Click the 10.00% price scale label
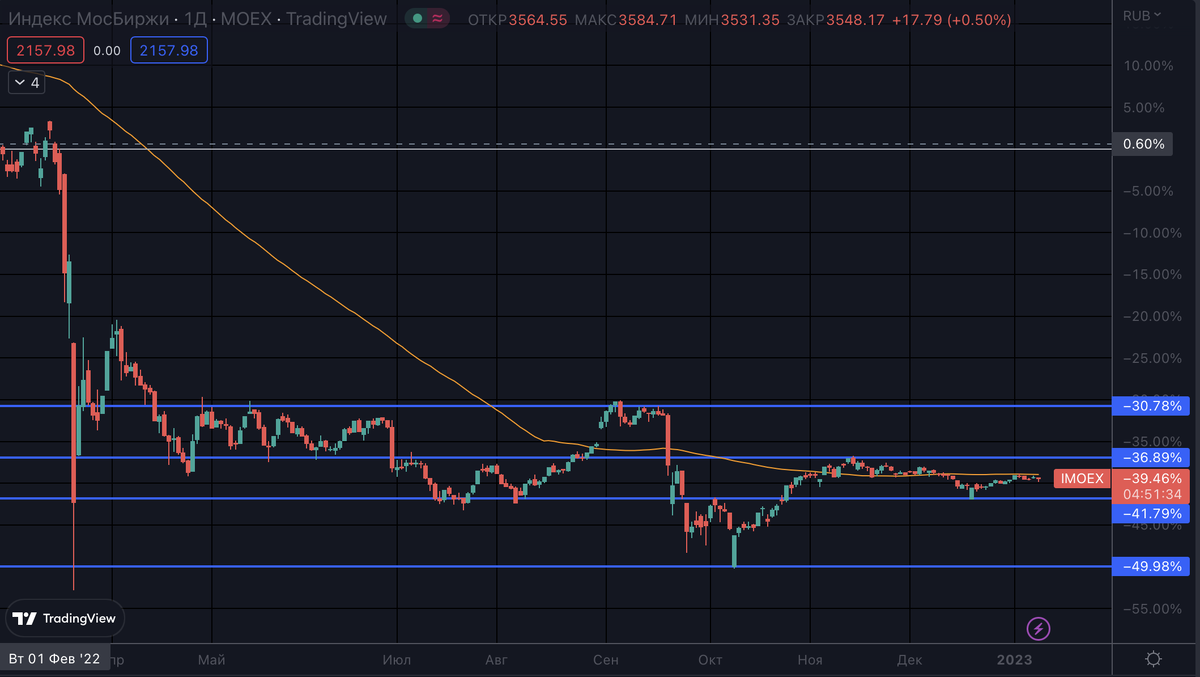 1147,65
